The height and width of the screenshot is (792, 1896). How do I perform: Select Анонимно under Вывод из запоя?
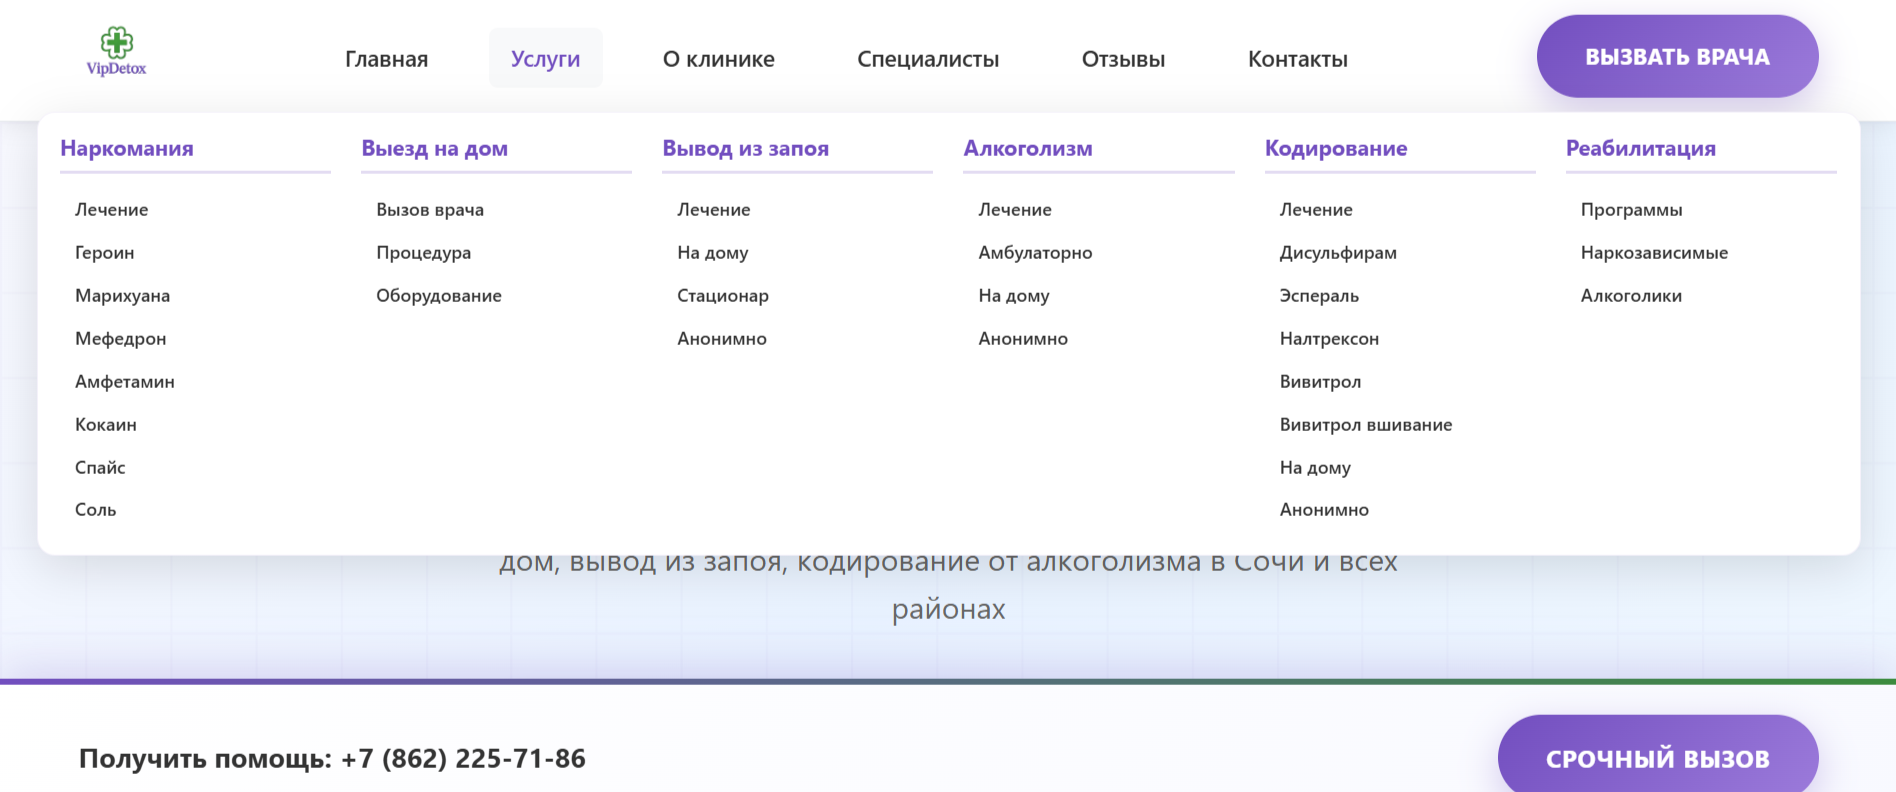pyautogui.click(x=722, y=339)
